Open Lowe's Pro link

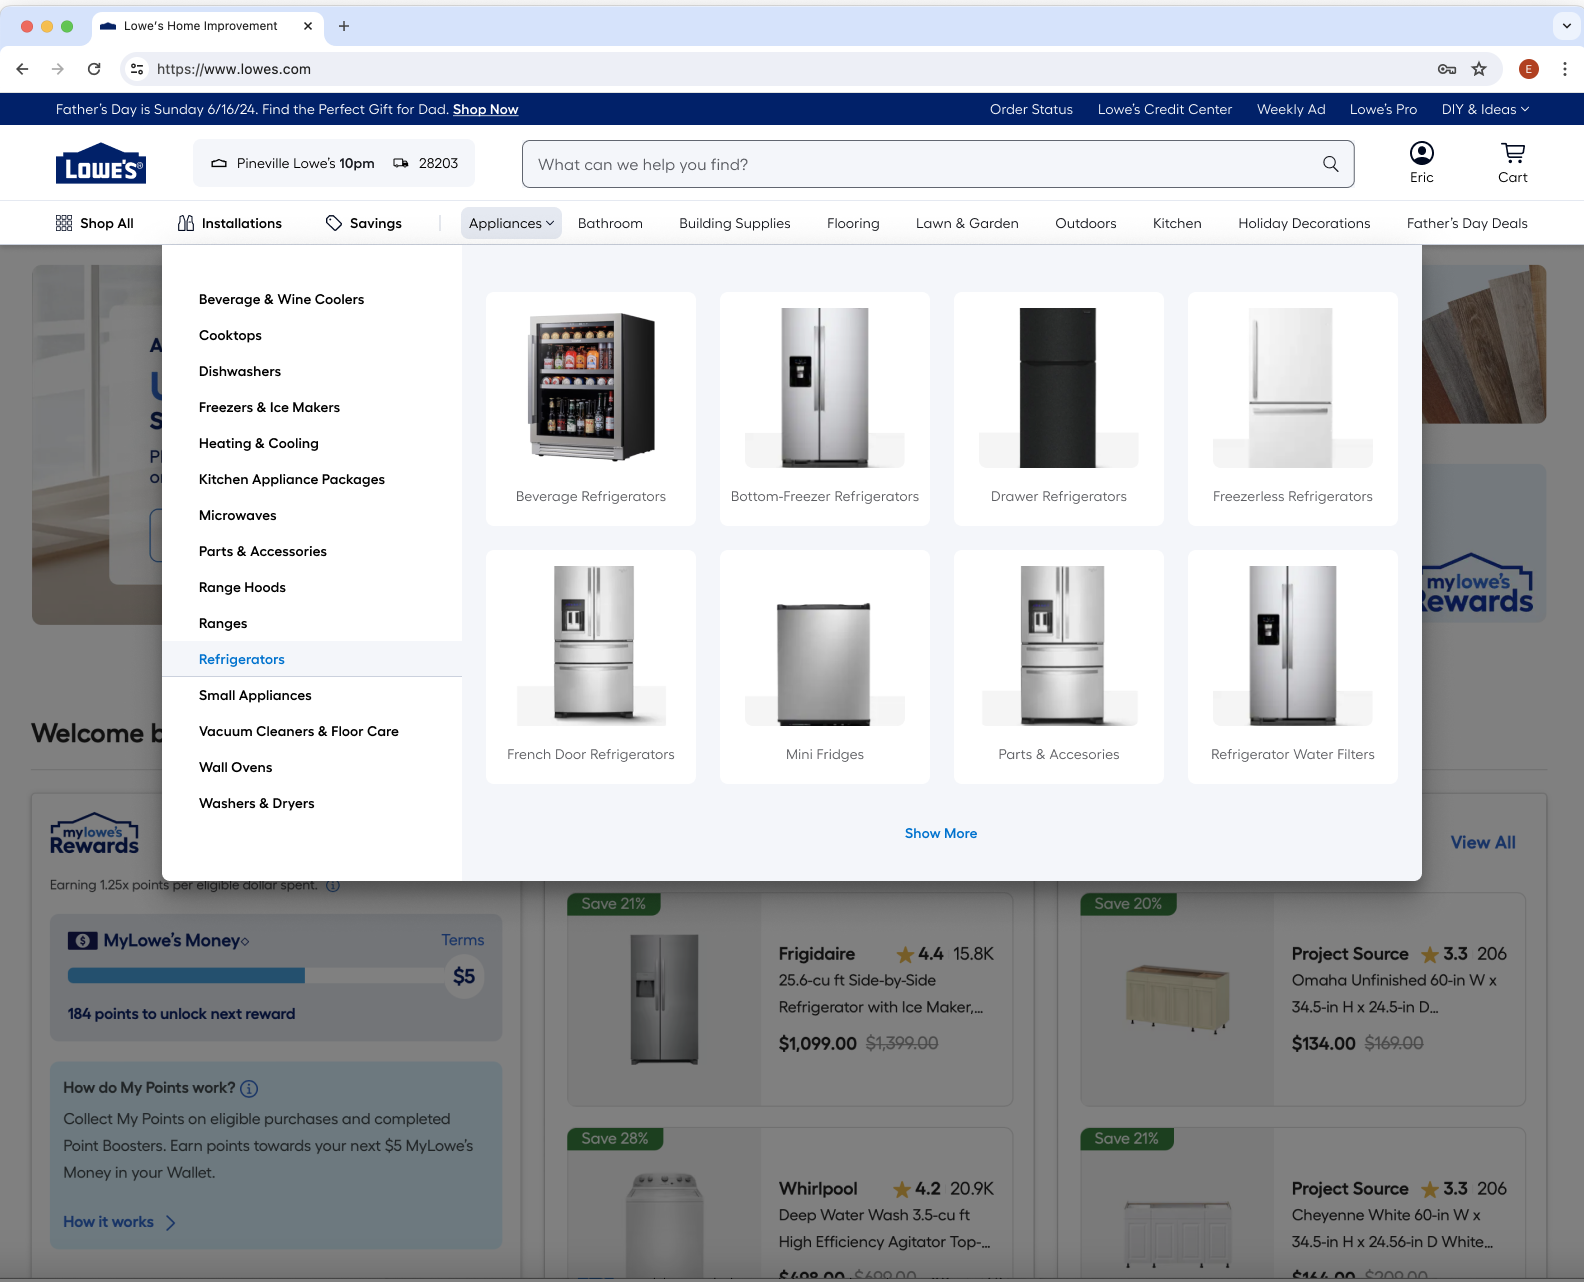point(1383,109)
